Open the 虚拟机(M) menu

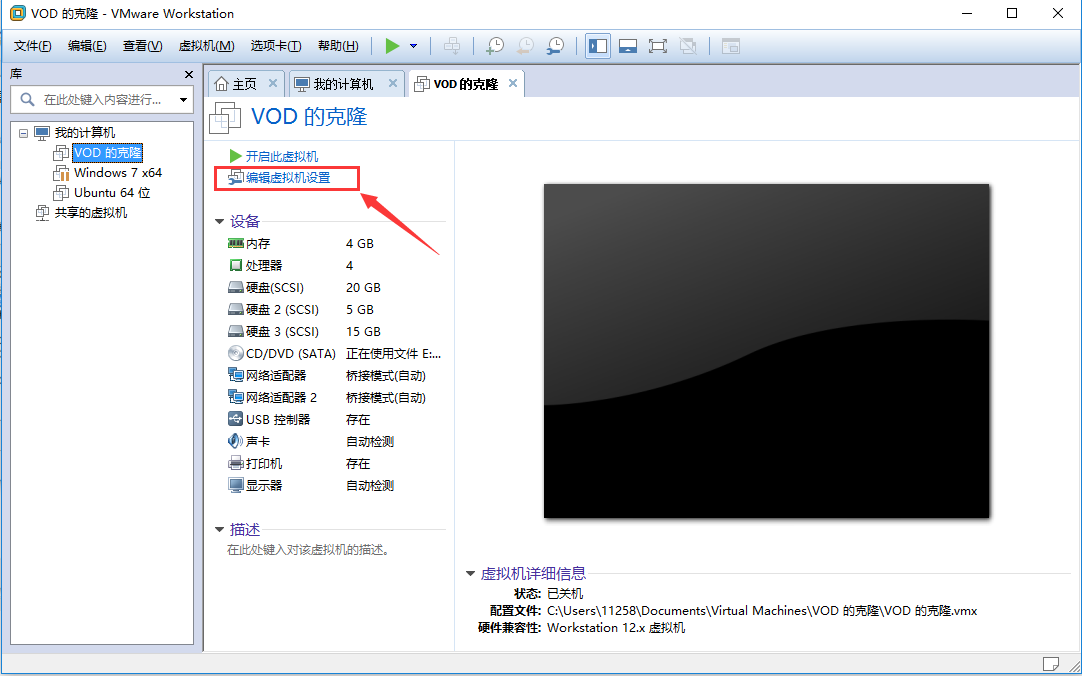(206, 46)
